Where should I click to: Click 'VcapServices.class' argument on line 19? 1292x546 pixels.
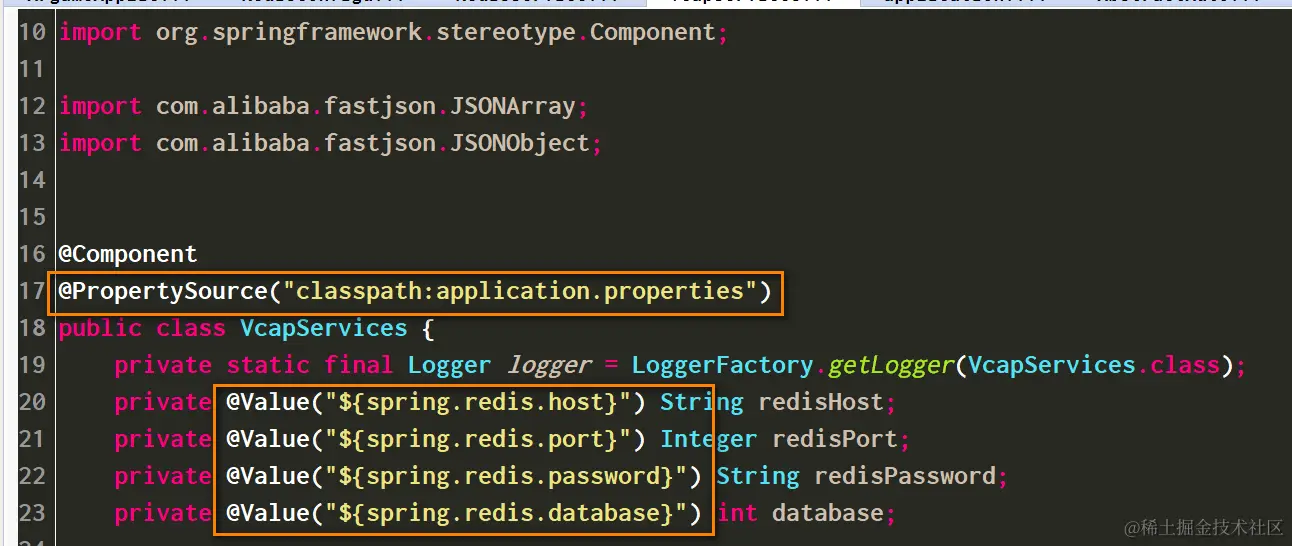coord(1094,366)
